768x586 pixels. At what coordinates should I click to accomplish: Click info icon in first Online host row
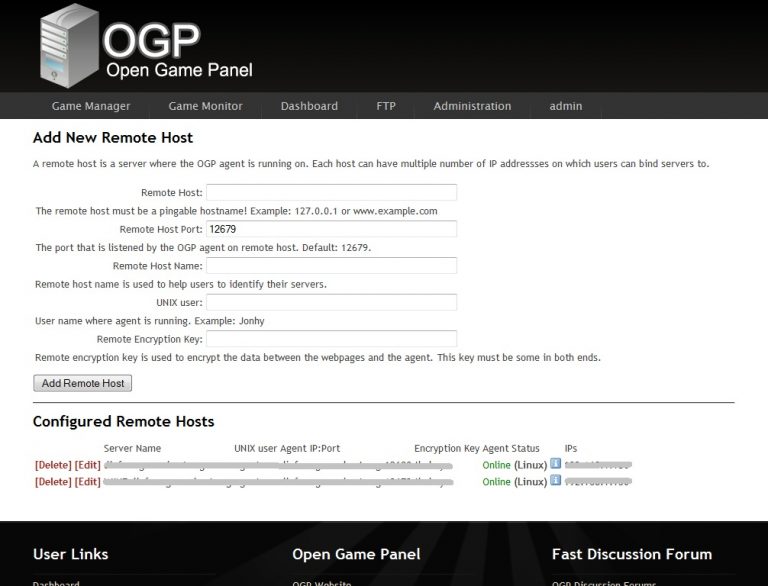click(x=555, y=463)
